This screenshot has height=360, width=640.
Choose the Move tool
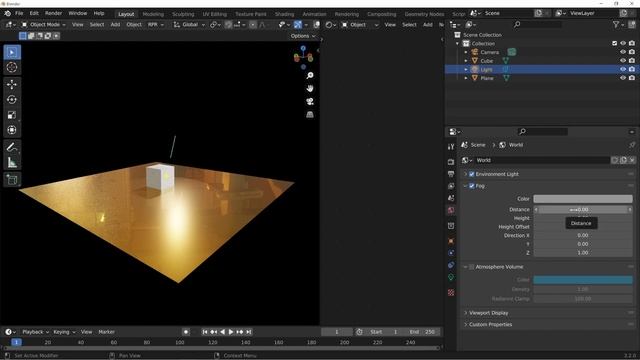pos(12,84)
